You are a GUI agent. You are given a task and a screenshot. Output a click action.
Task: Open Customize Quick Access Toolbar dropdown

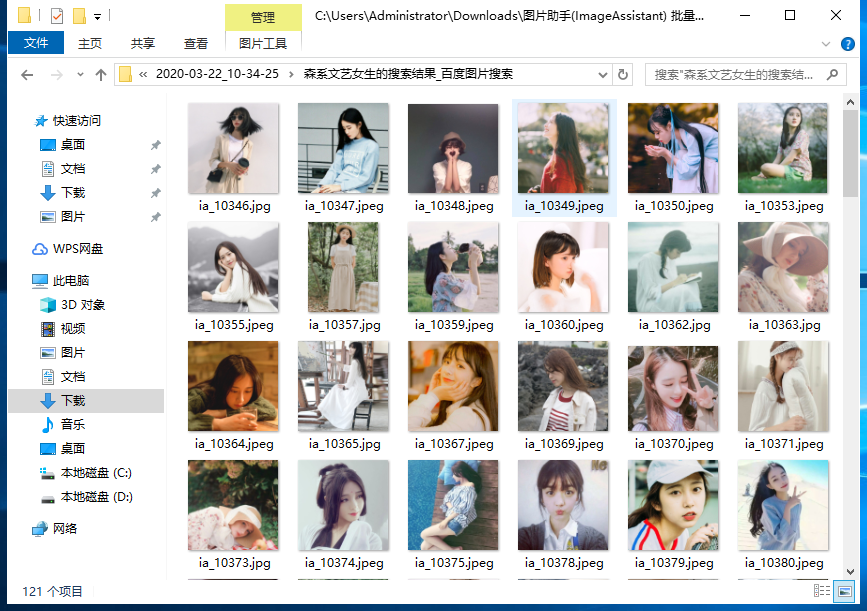pyautogui.click(x=97, y=17)
